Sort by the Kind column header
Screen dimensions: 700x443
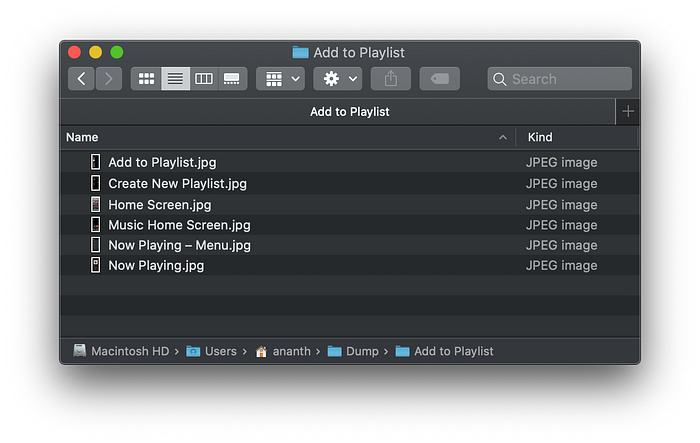pyautogui.click(x=540, y=137)
